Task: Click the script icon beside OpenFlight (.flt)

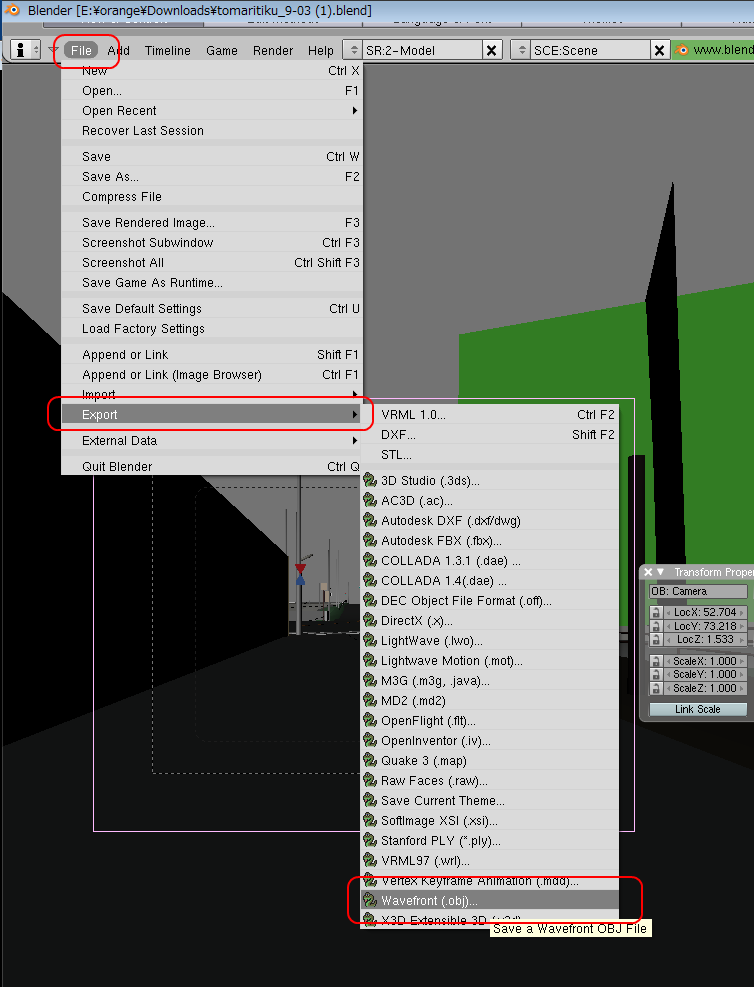Action: point(370,720)
